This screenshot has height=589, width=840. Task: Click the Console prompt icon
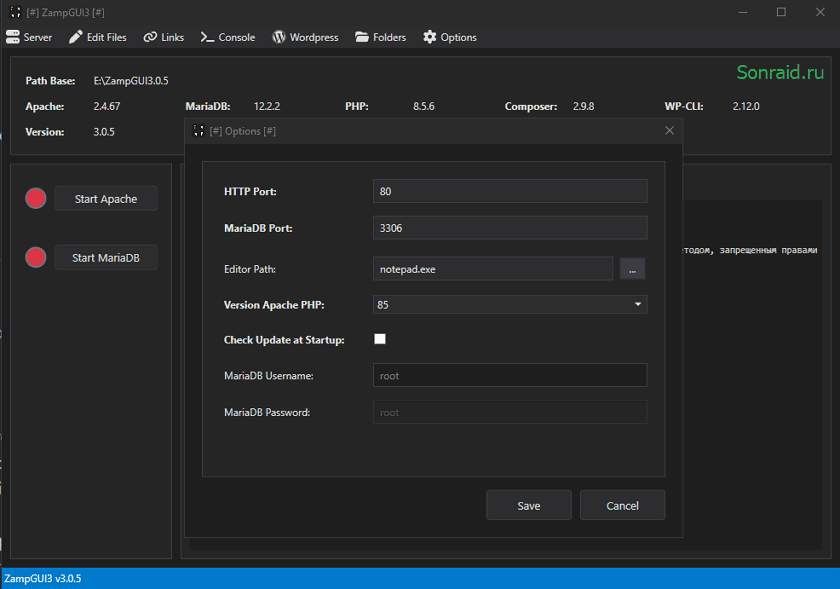(x=207, y=37)
